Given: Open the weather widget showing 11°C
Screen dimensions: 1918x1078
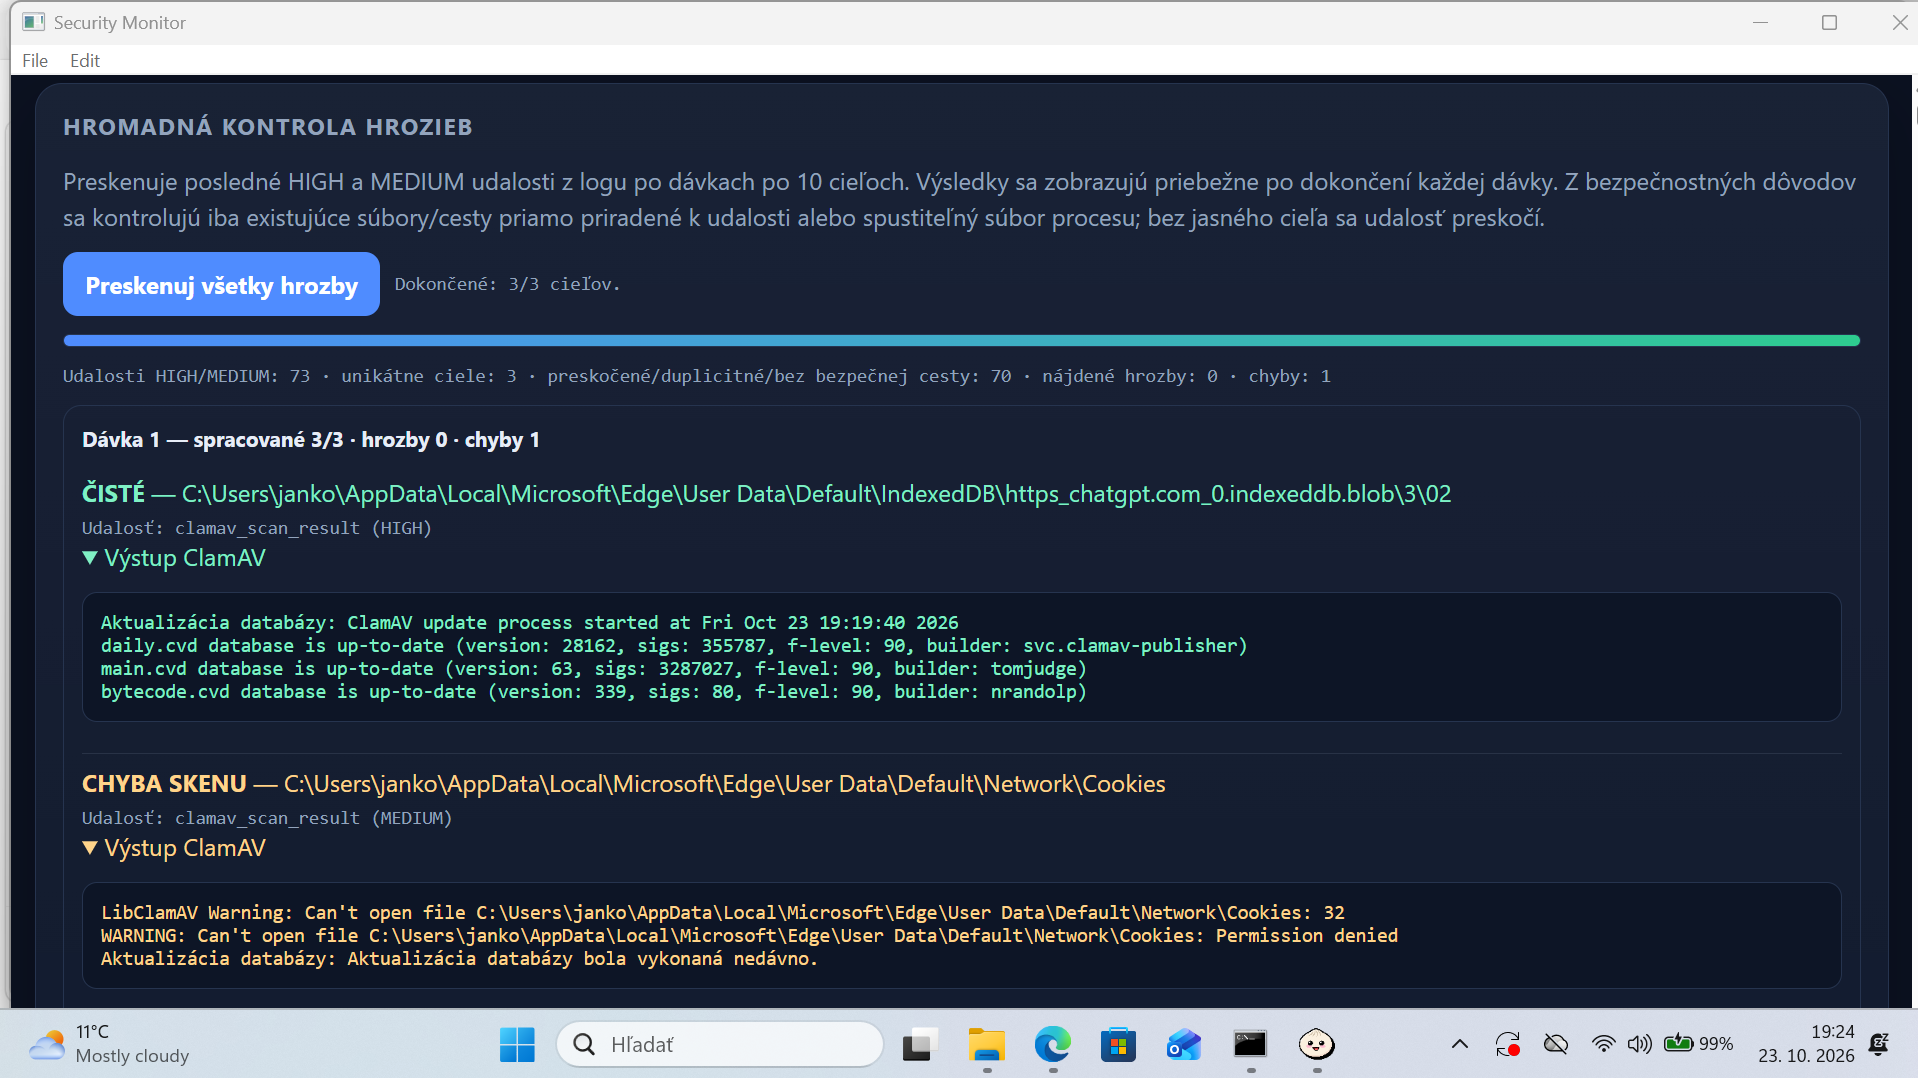Looking at the screenshot, I should 108,1045.
